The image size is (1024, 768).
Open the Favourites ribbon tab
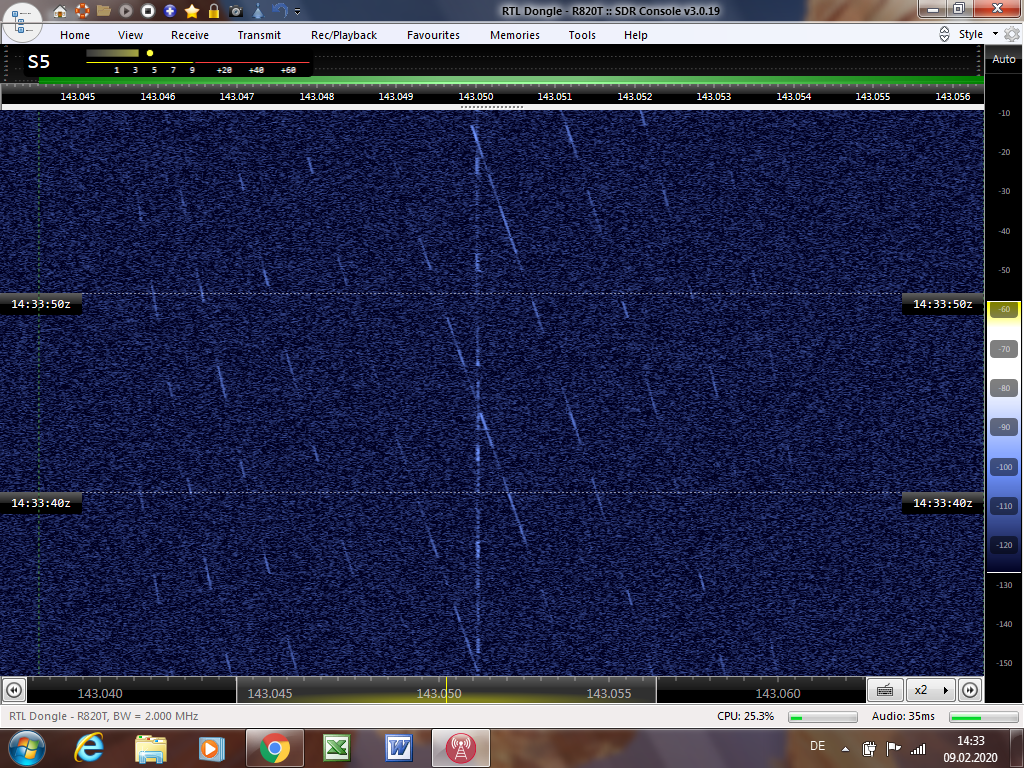433,35
